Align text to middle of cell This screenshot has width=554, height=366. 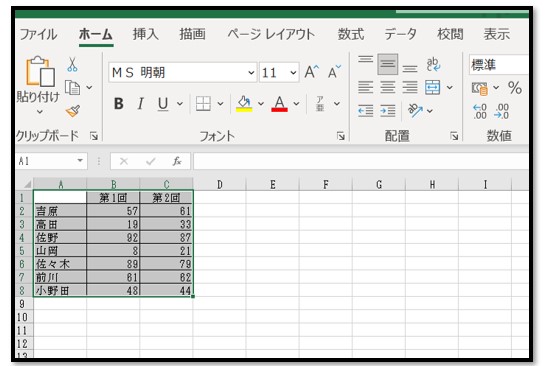(x=388, y=64)
